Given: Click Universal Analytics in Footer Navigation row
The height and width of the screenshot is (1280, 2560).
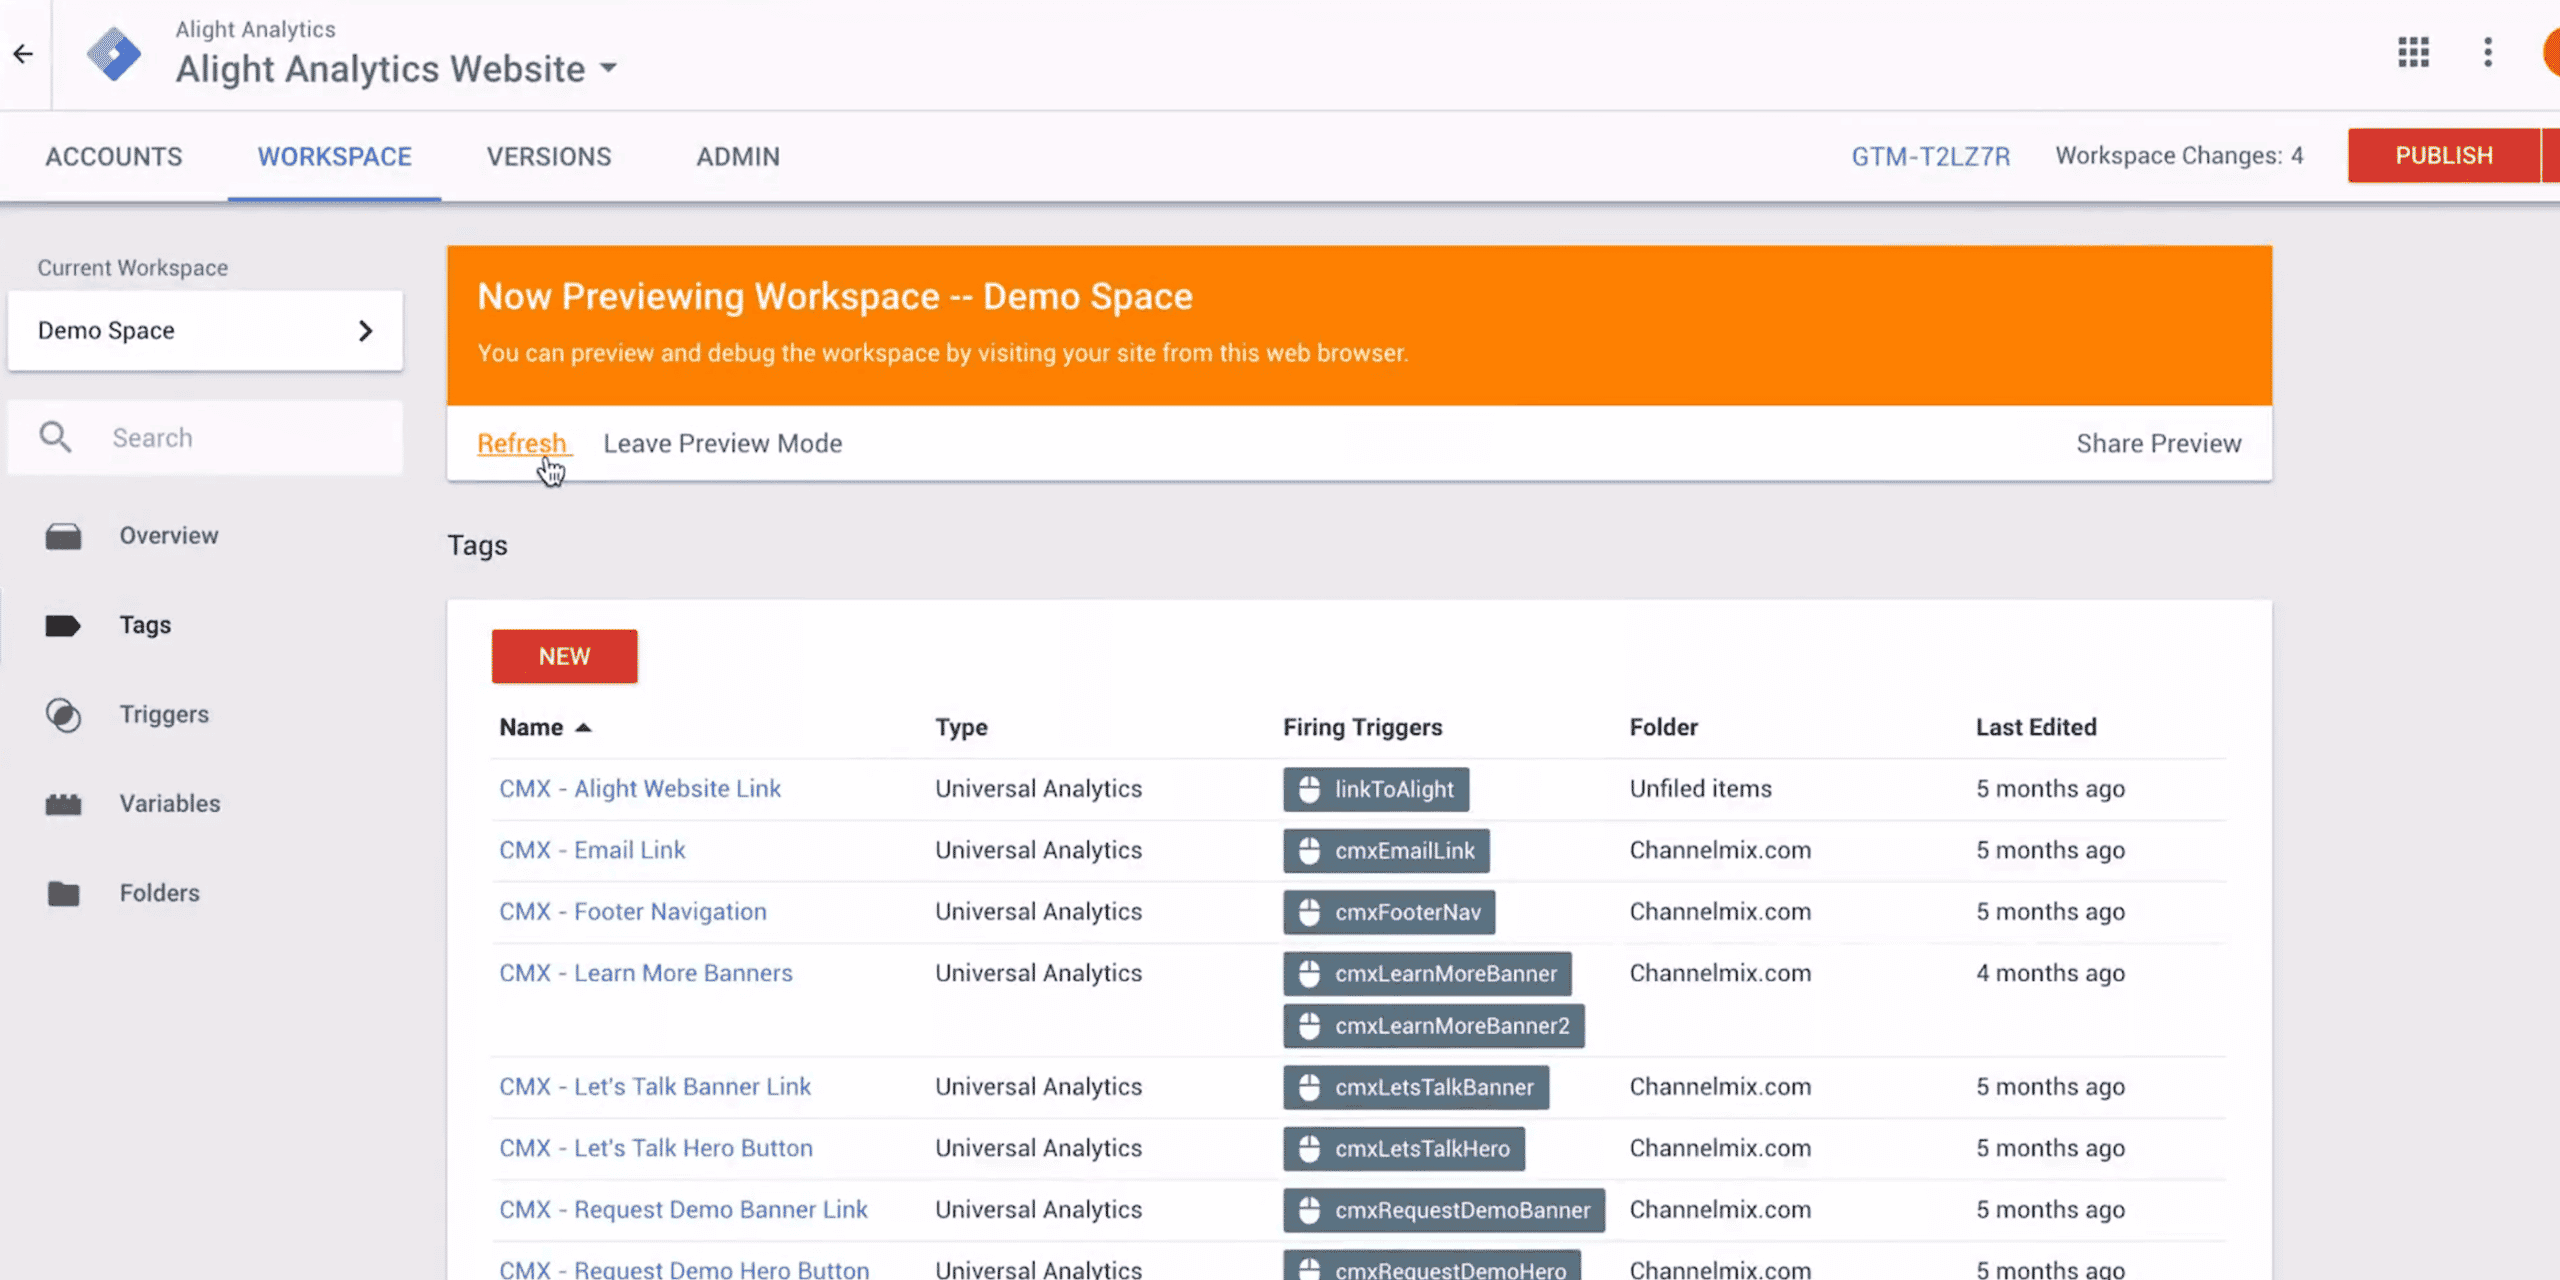Looking at the screenshot, I should [1038, 912].
